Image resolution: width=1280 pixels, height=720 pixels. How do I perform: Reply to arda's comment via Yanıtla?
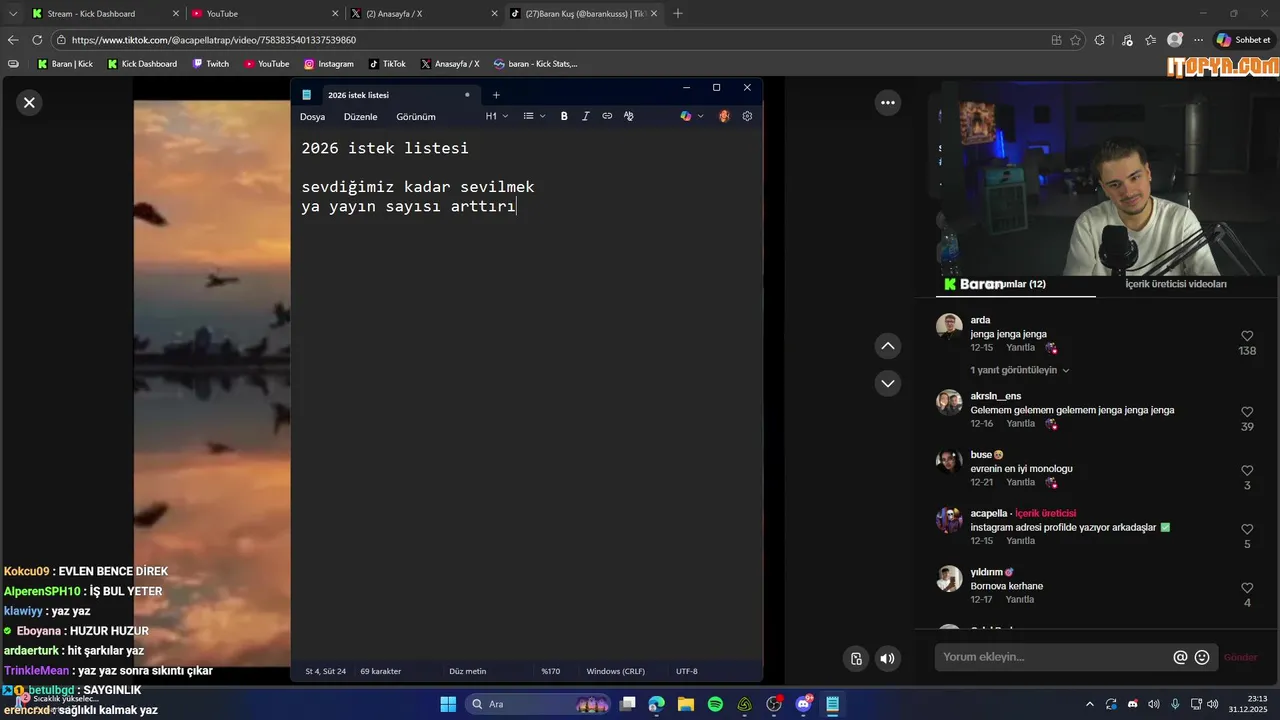coord(1020,348)
